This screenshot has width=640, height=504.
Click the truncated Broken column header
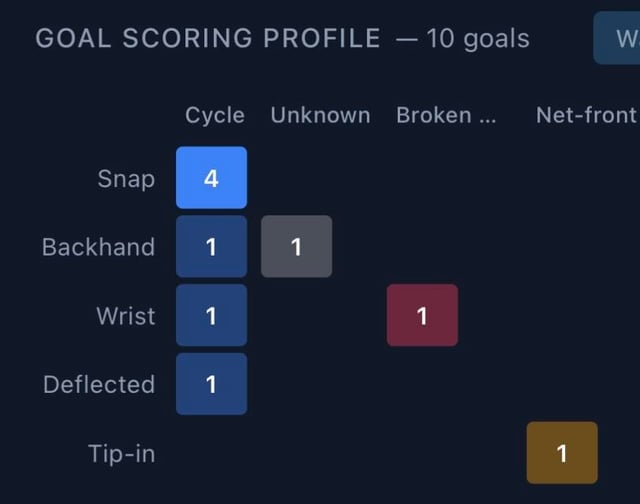coord(446,115)
